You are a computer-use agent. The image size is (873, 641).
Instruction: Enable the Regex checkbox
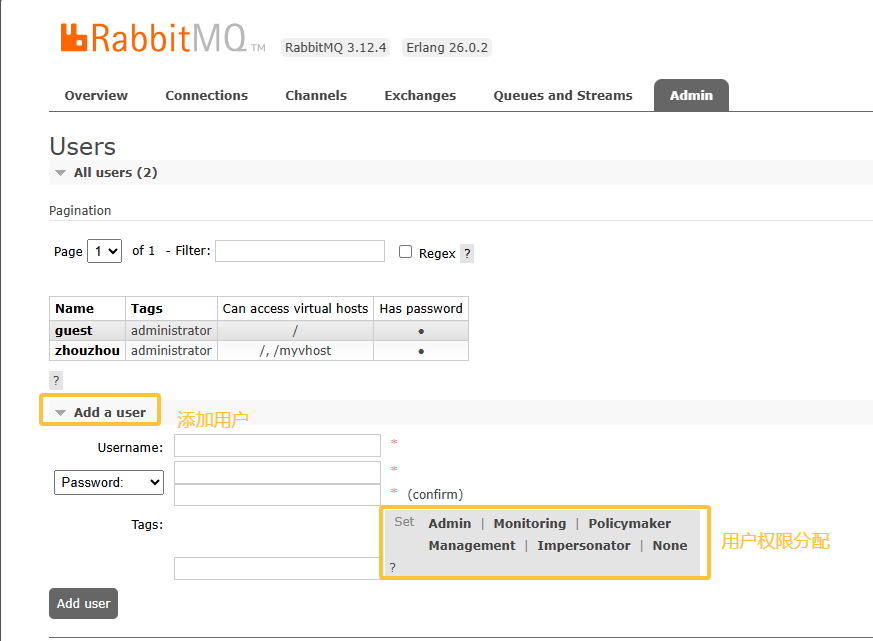coord(405,252)
